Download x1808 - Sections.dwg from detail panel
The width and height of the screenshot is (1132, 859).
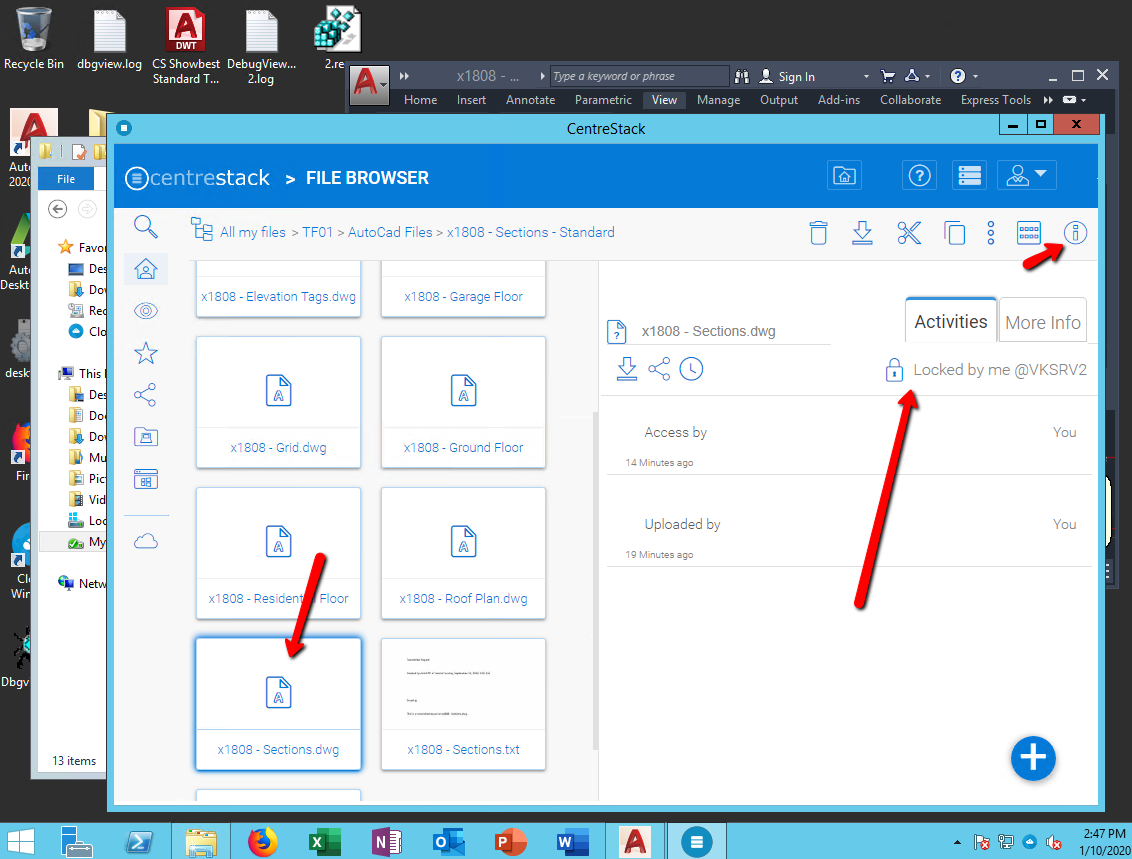point(627,369)
